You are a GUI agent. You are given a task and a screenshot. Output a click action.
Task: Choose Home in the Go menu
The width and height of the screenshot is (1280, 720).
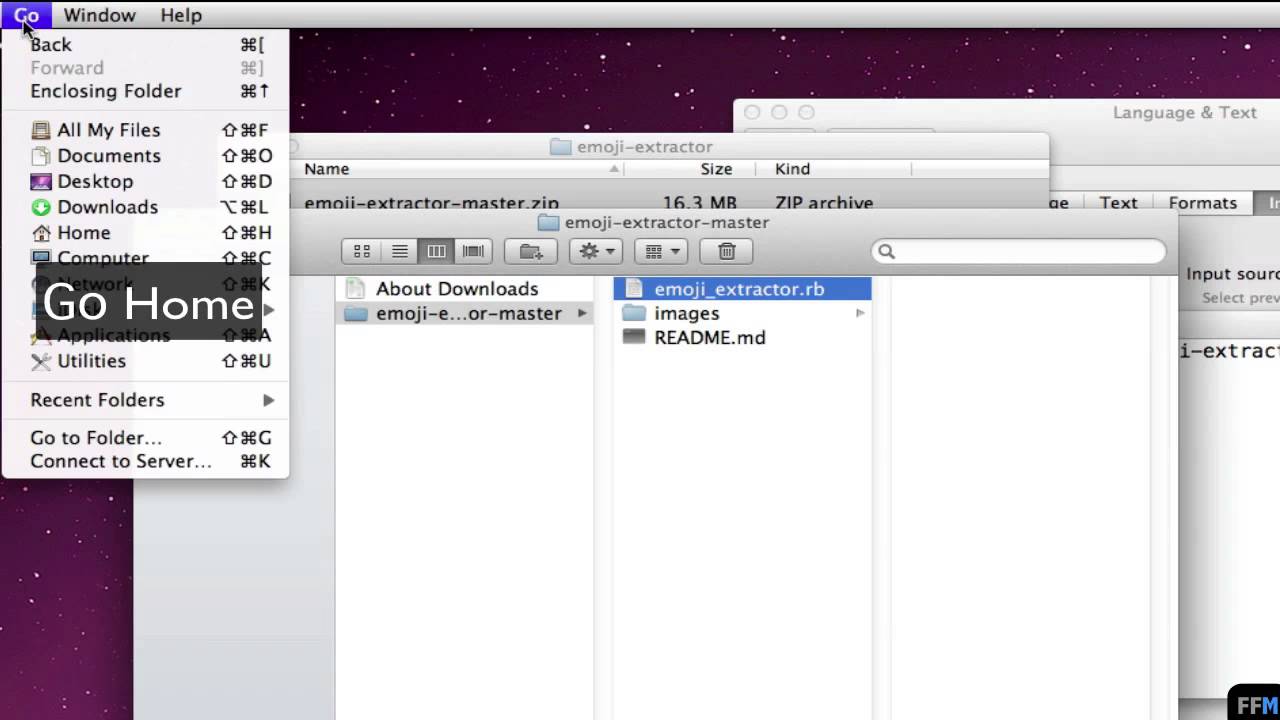(145, 233)
